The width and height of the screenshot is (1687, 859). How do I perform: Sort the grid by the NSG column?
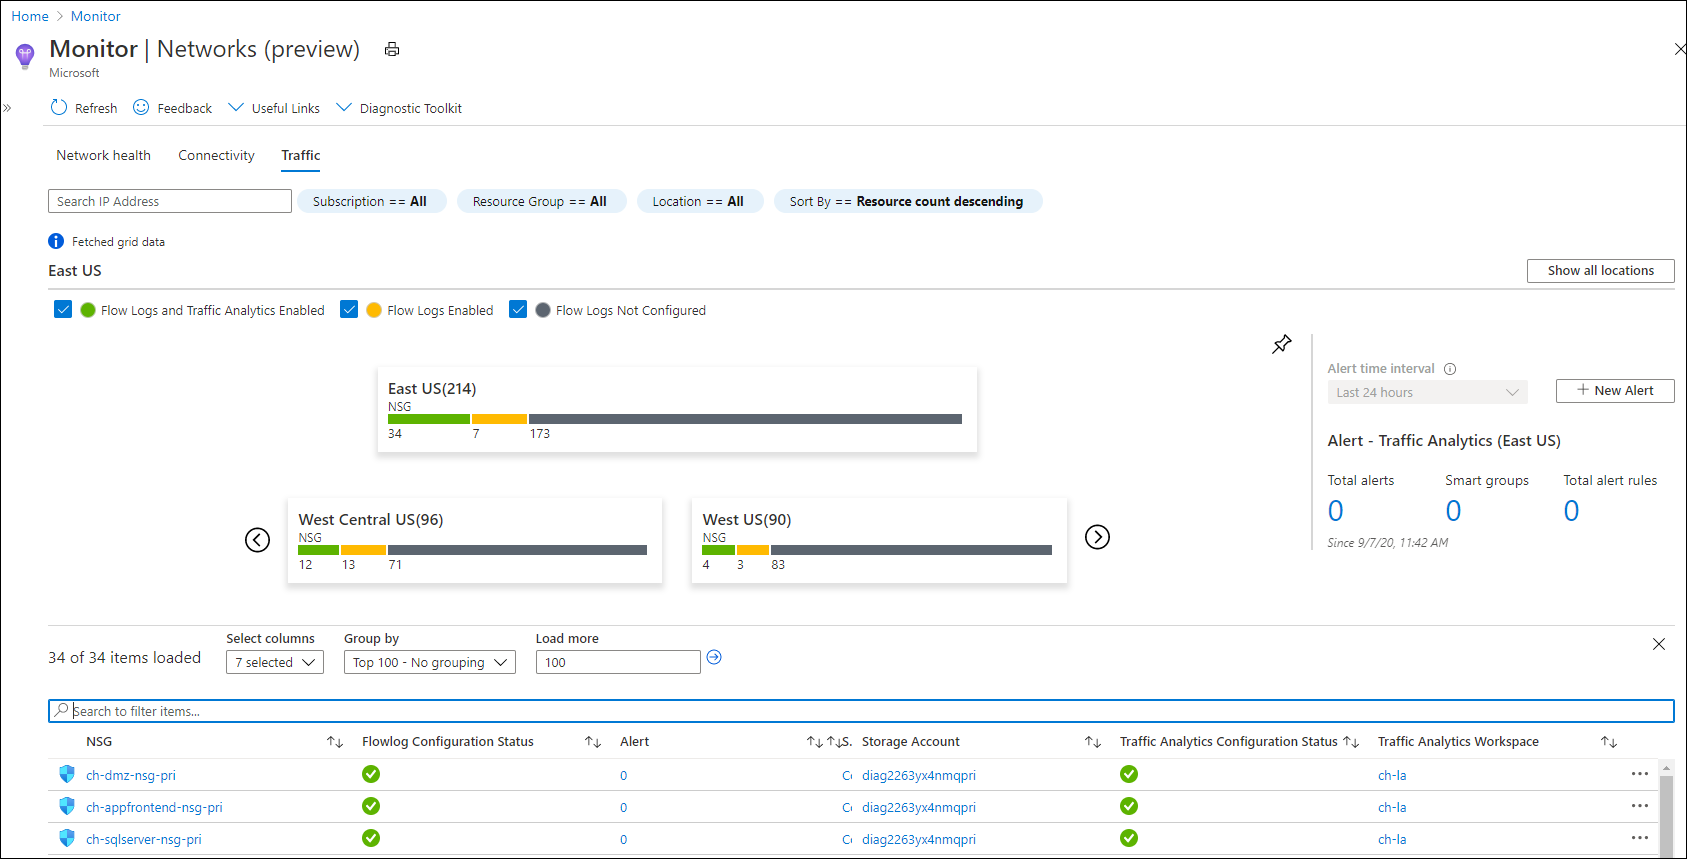[x=335, y=742]
